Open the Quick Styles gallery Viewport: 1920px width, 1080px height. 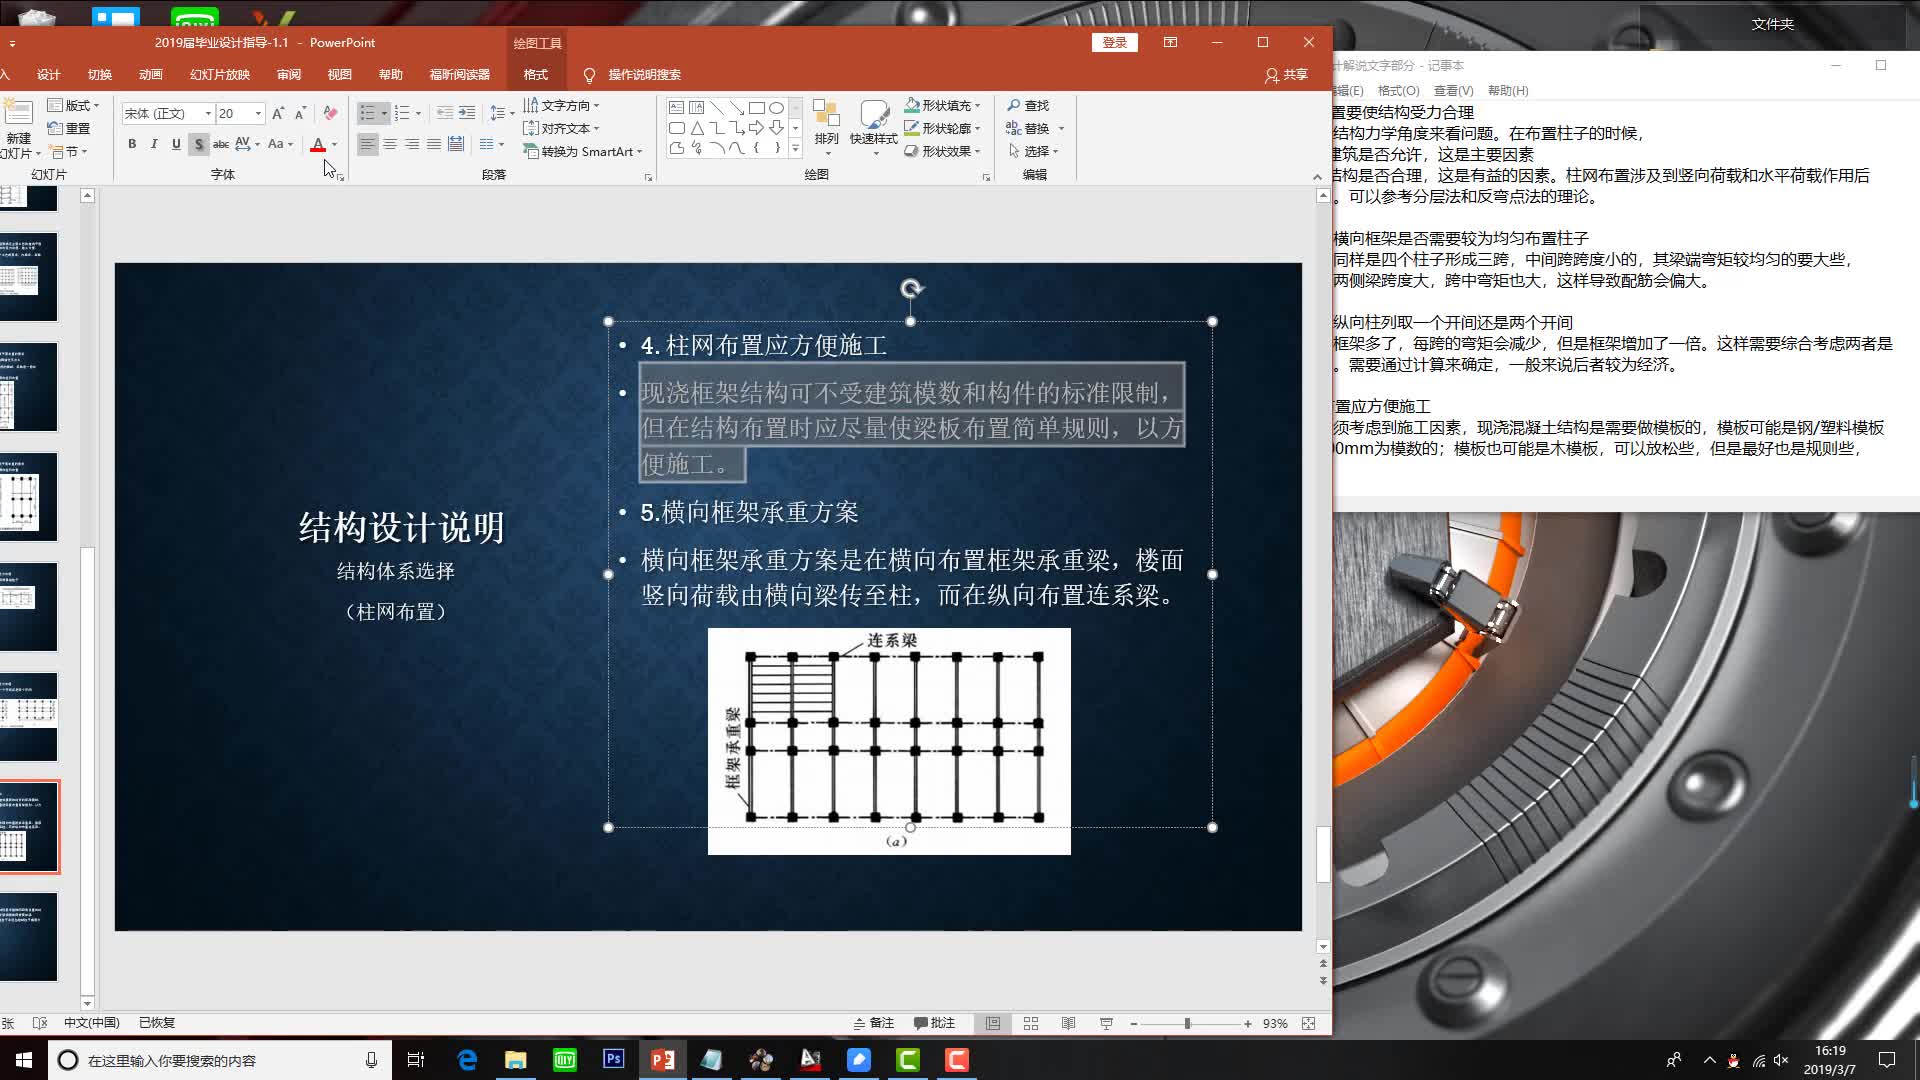coord(873,127)
